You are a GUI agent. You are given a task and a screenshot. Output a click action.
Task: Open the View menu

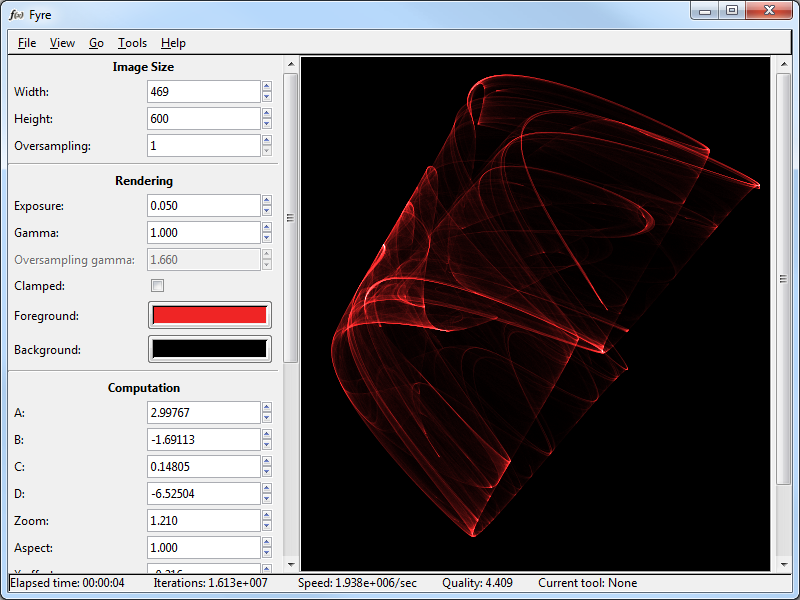62,43
